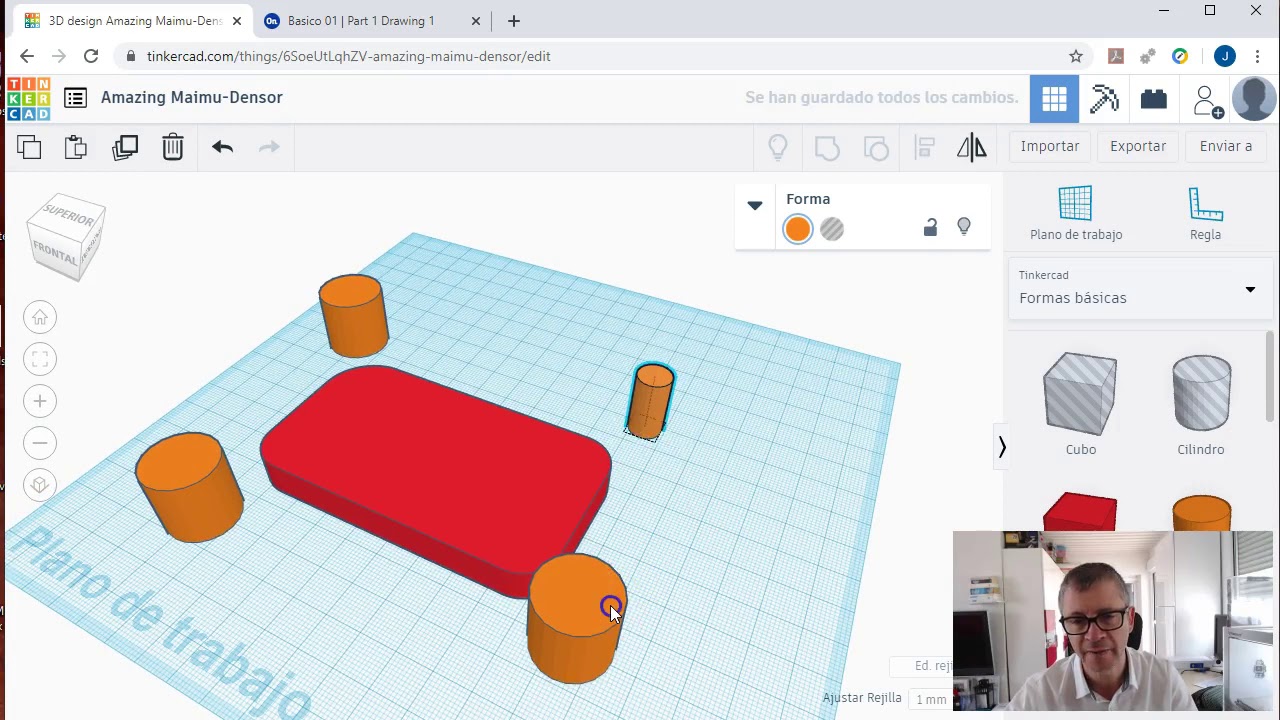Bookmark this page with the star icon
This screenshot has height=720, width=1280.
point(1076,56)
